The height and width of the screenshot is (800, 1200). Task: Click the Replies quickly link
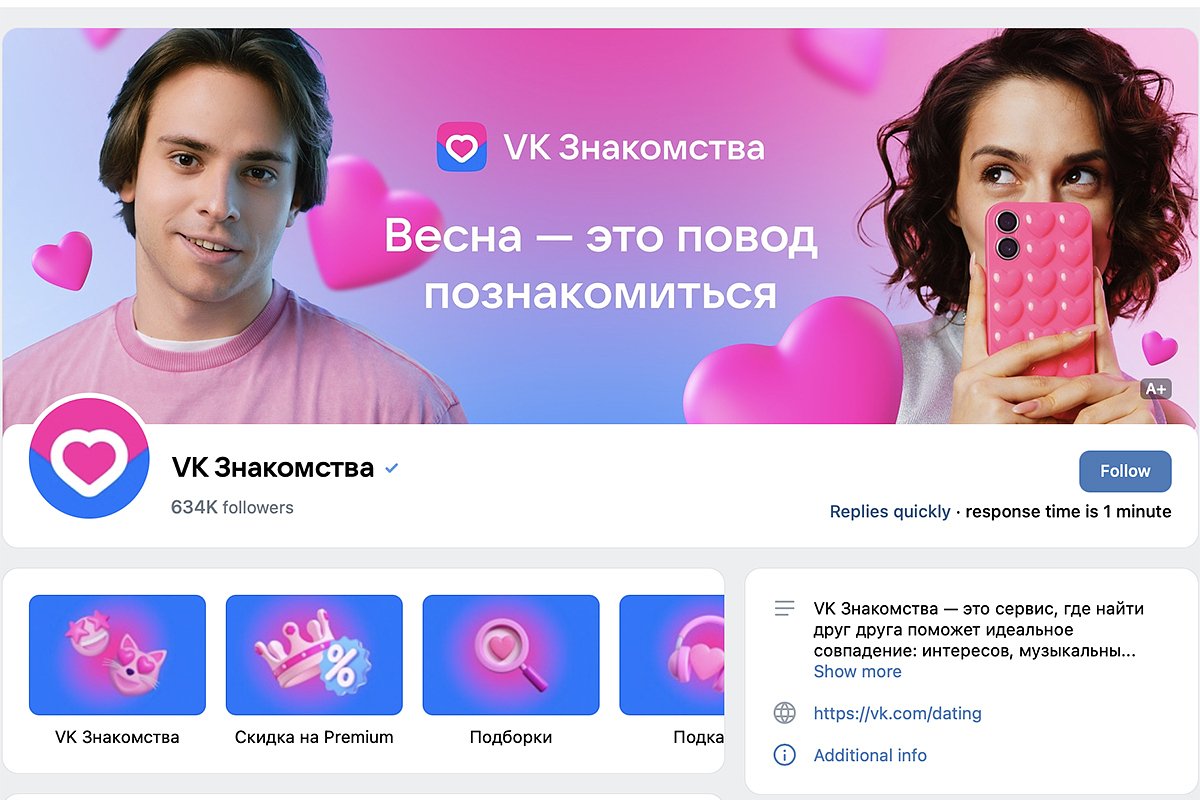890,511
